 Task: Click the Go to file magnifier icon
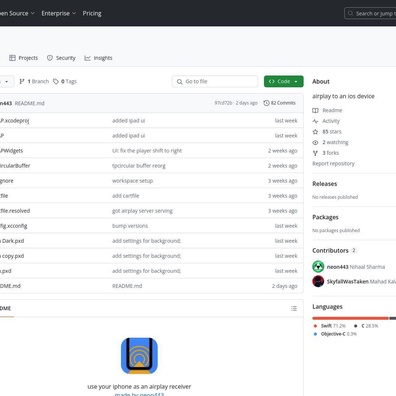[x=180, y=82]
